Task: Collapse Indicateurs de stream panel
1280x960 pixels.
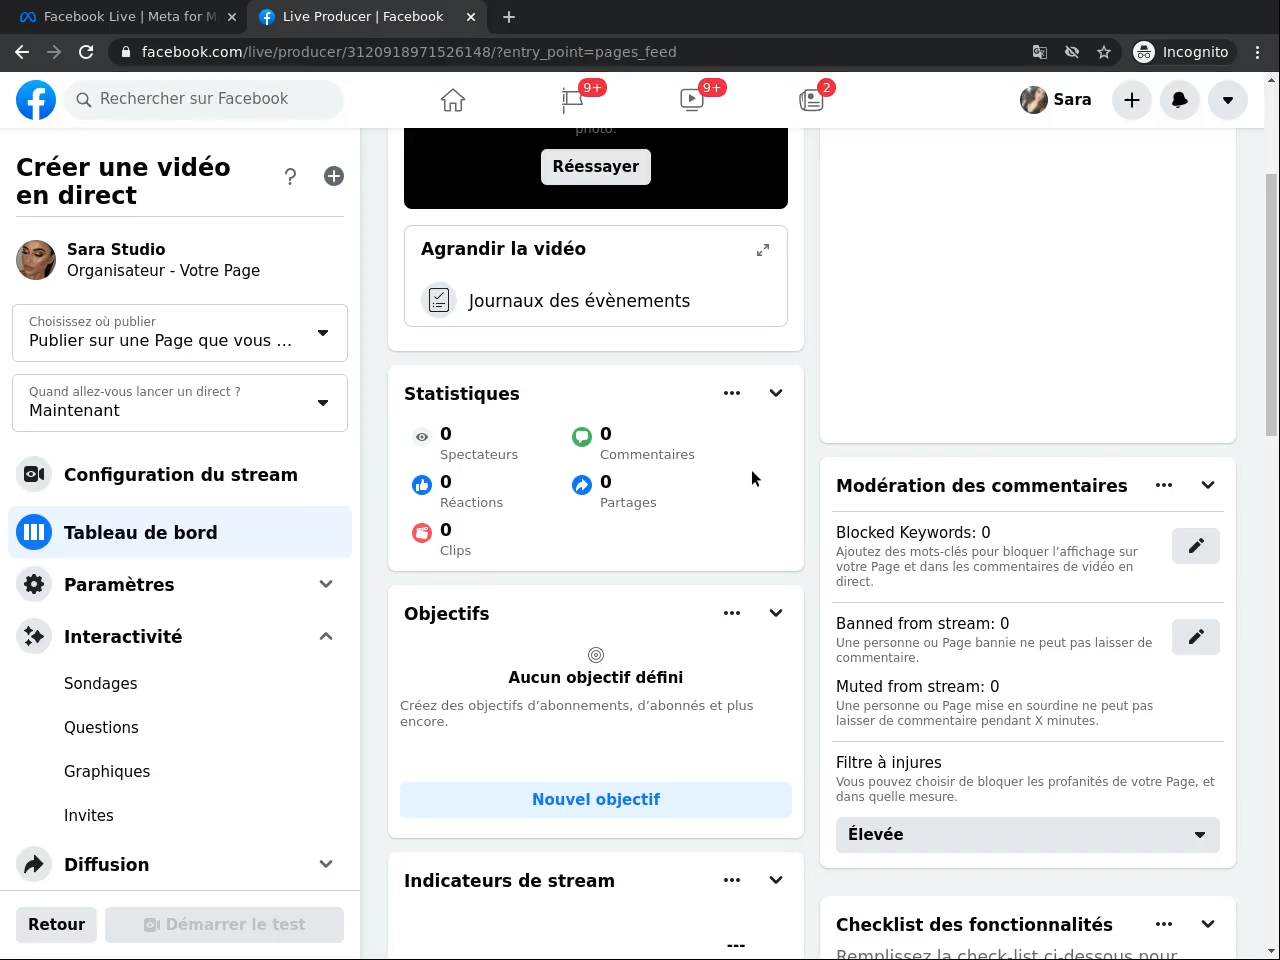Action: tap(776, 880)
